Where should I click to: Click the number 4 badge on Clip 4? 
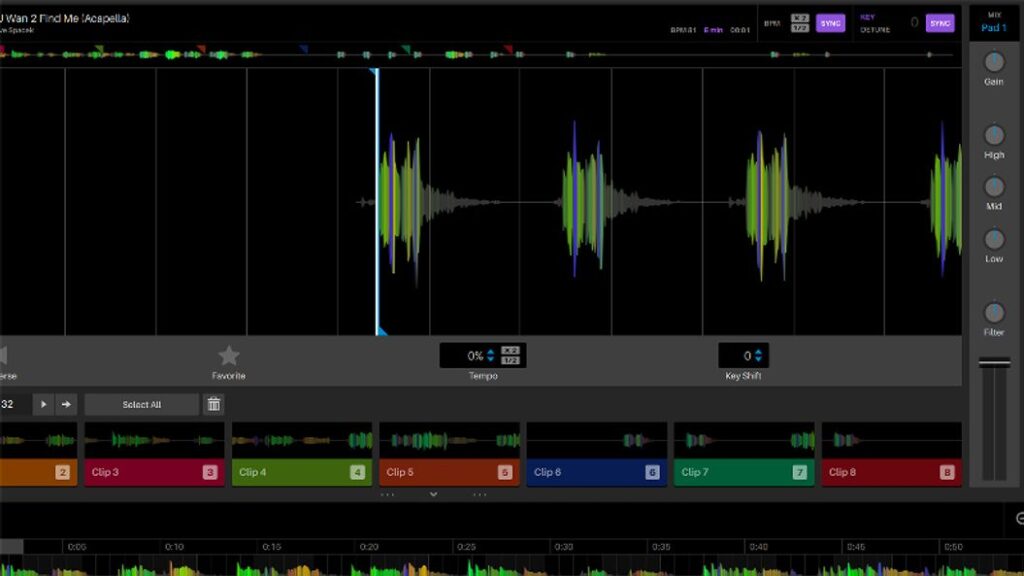point(357,472)
